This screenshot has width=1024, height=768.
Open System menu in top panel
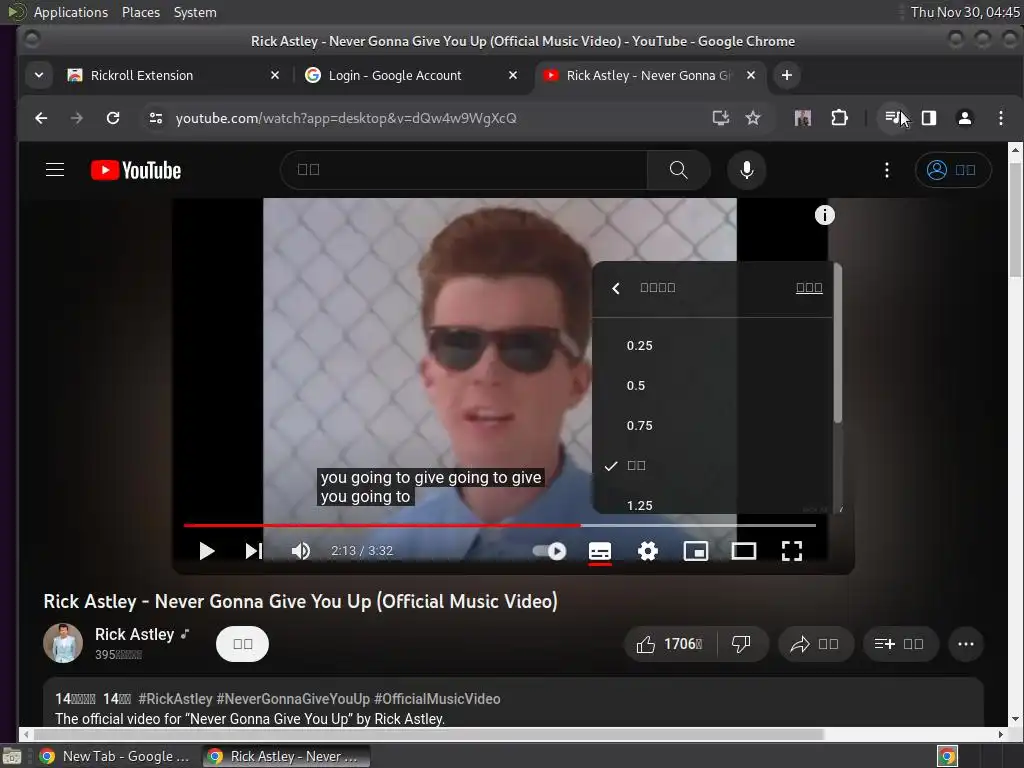[195, 12]
